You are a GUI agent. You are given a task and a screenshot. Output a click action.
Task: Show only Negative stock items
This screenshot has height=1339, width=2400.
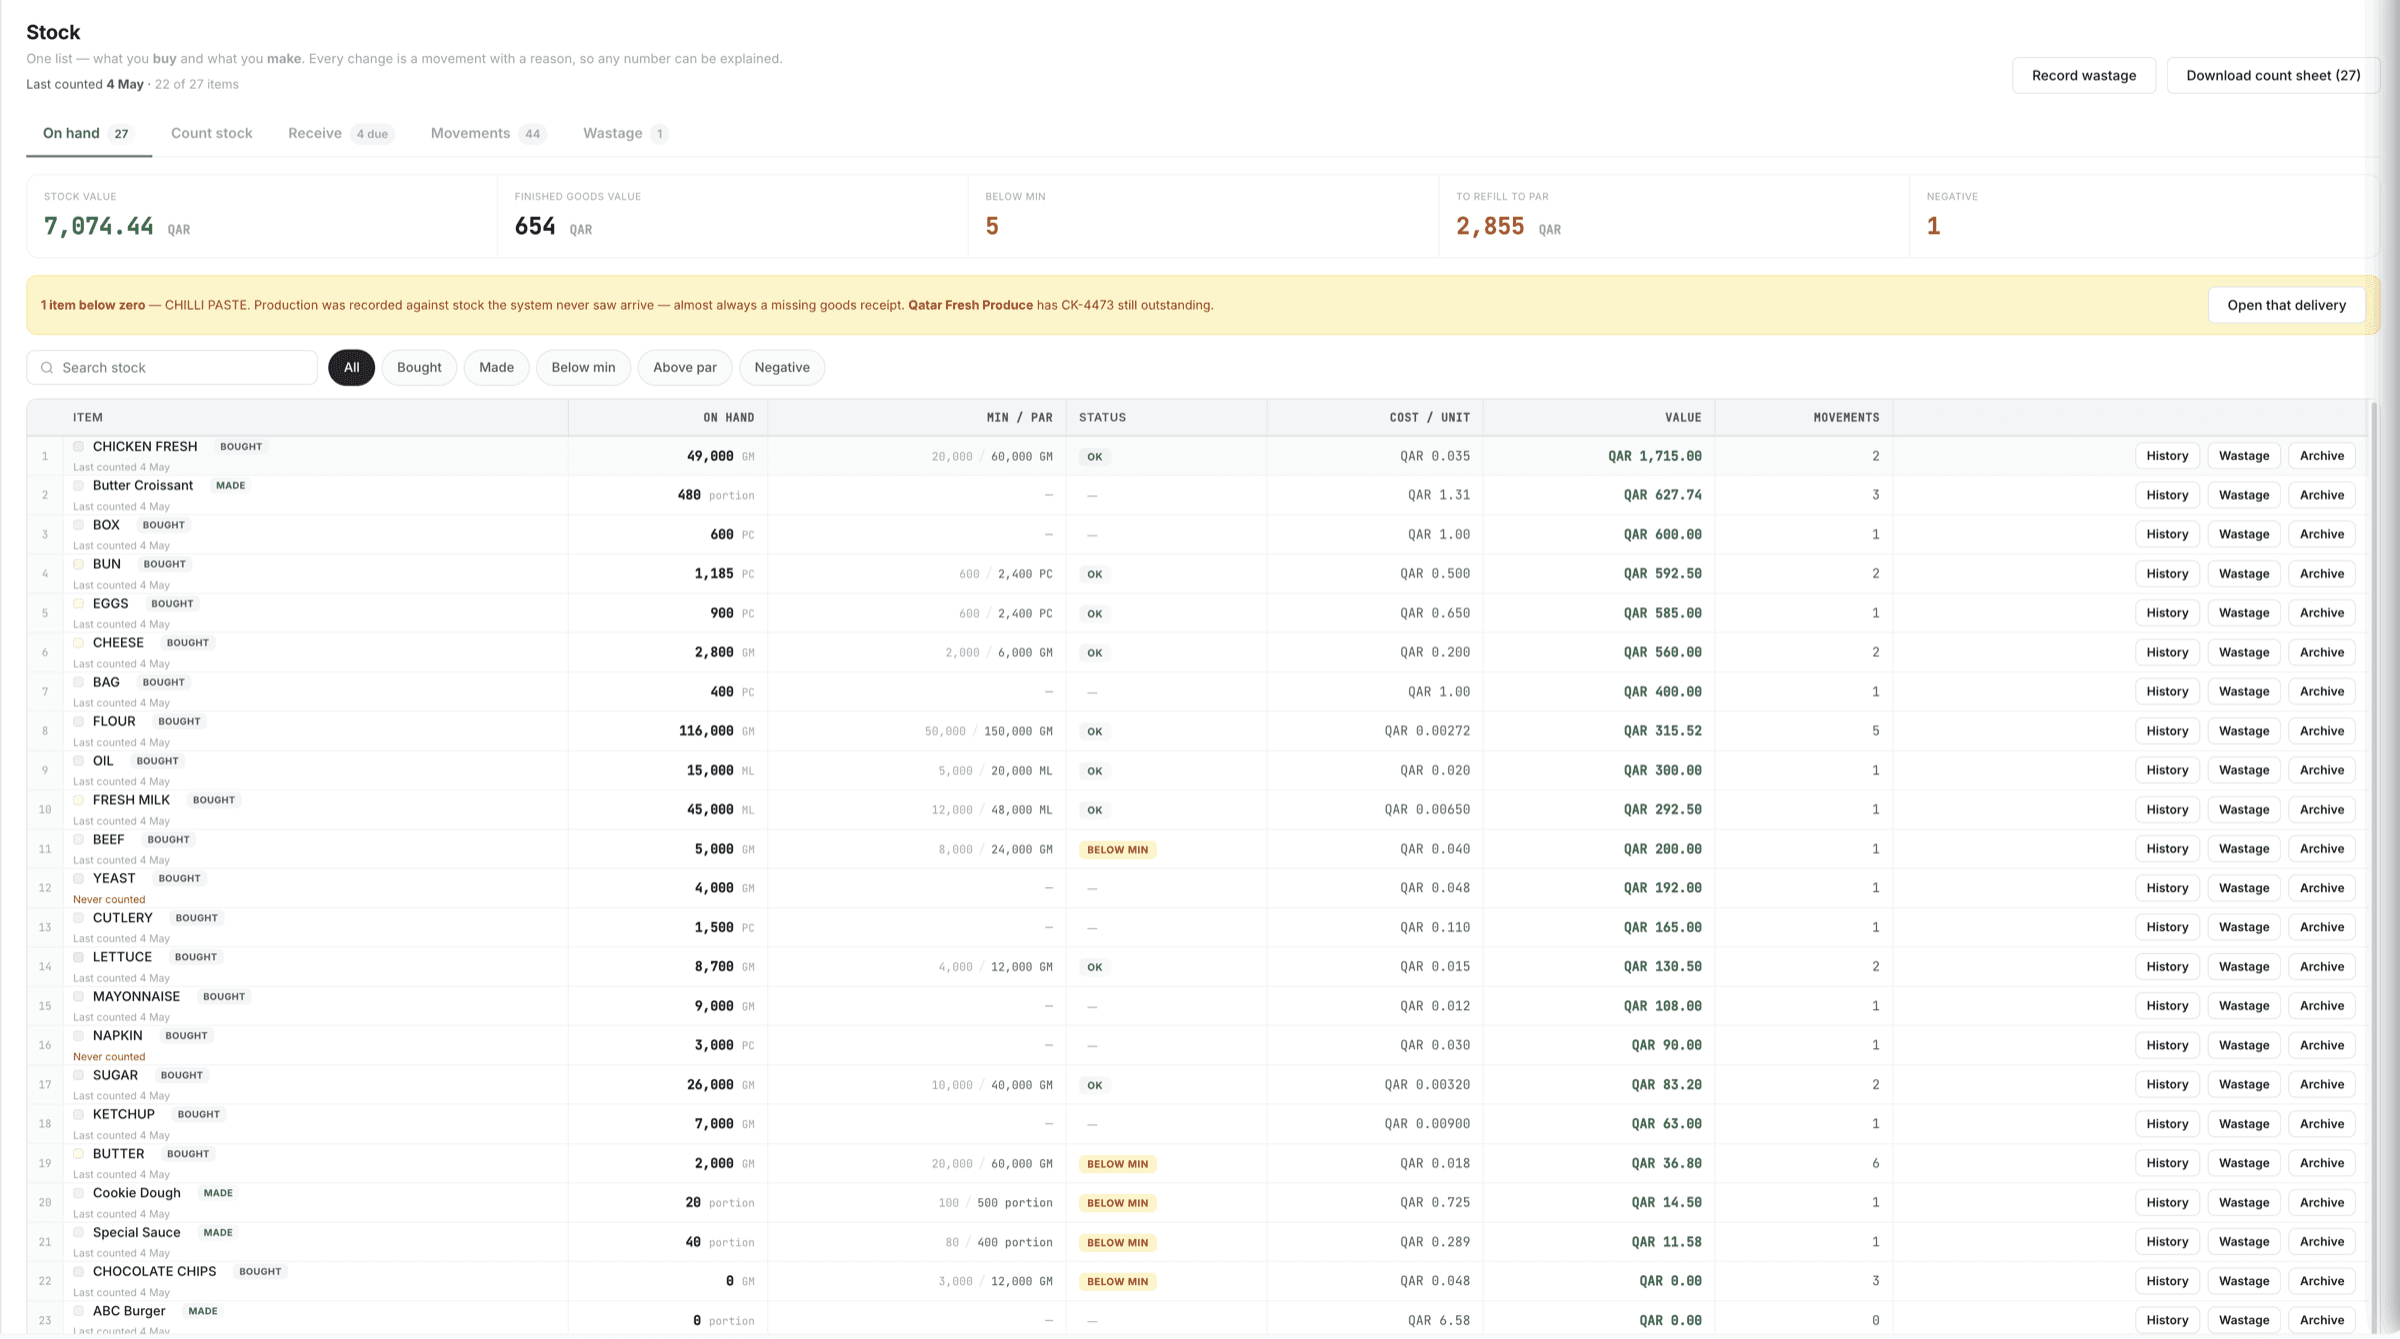click(782, 368)
